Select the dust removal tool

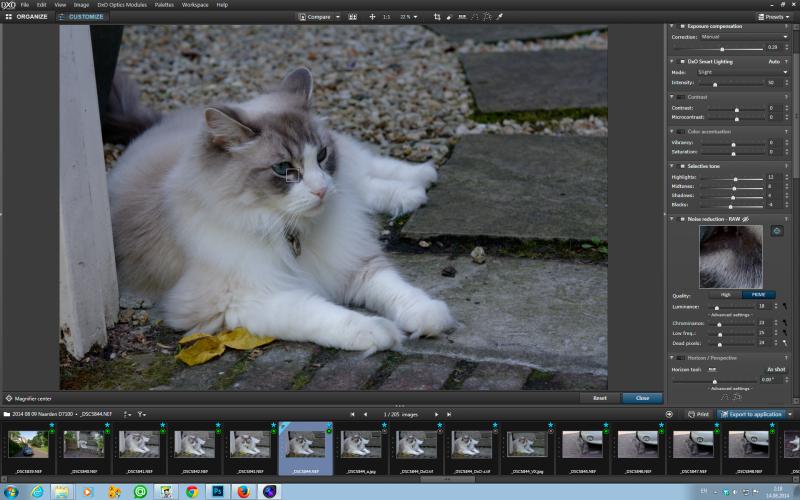point(449,17)
